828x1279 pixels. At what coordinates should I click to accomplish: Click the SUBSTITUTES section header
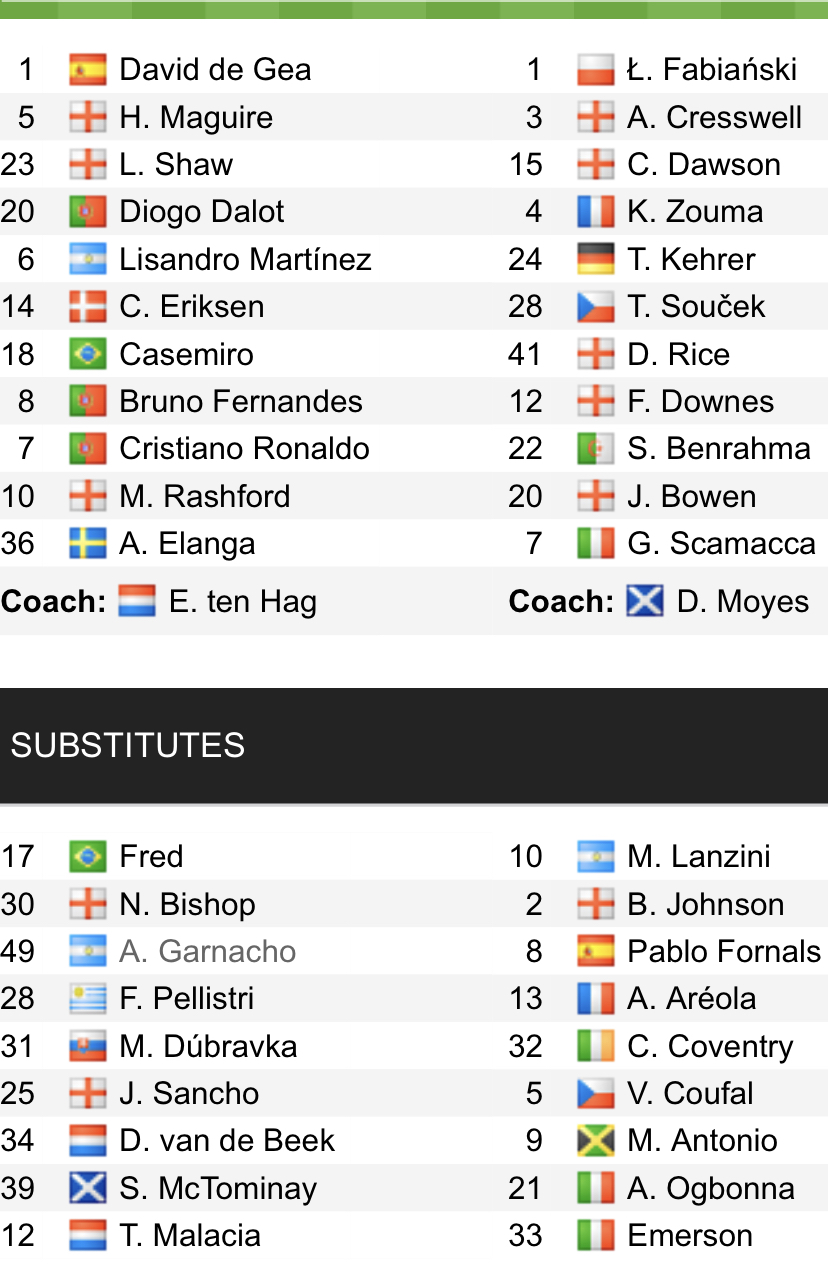click(x=128, y=746)
